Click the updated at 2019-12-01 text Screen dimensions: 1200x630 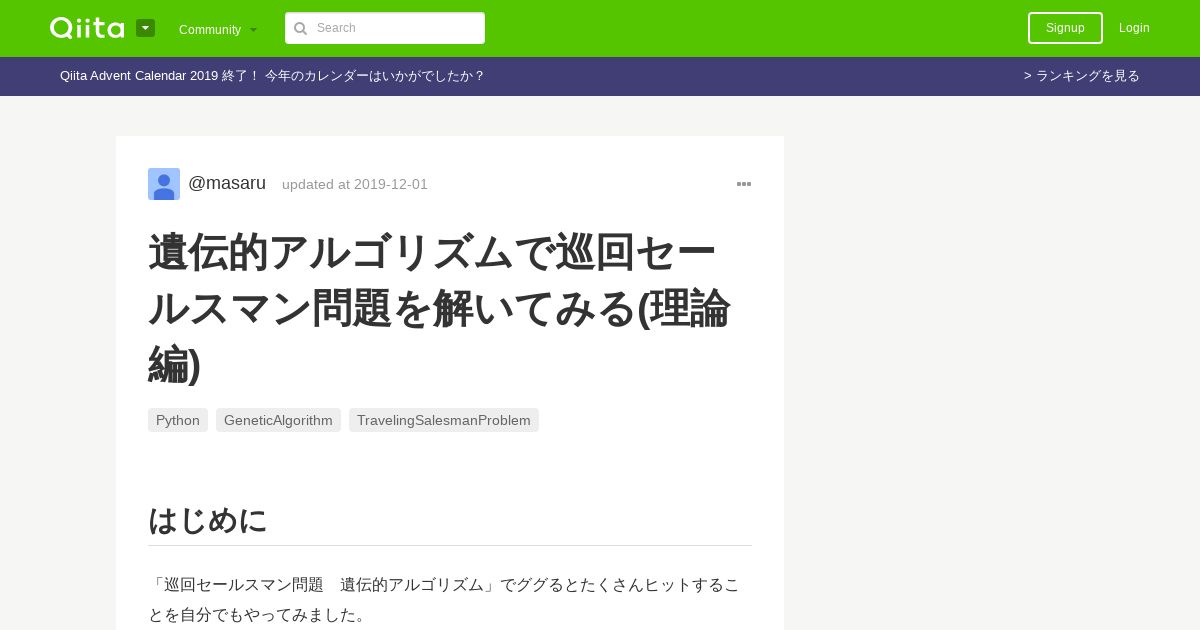pos(355,184)
